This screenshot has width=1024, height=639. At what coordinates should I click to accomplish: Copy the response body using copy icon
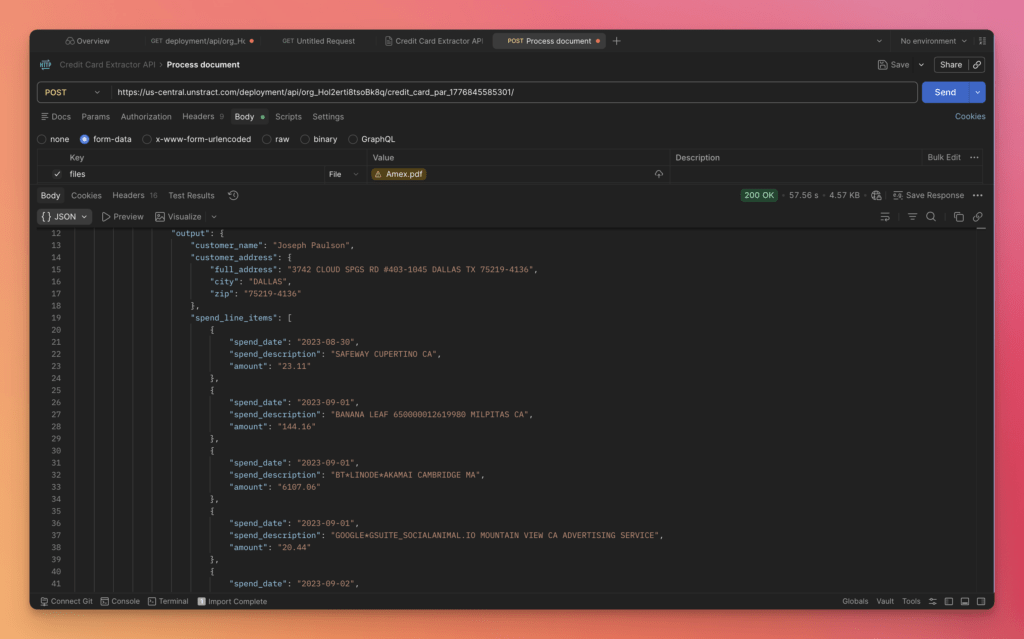point(958,217)
